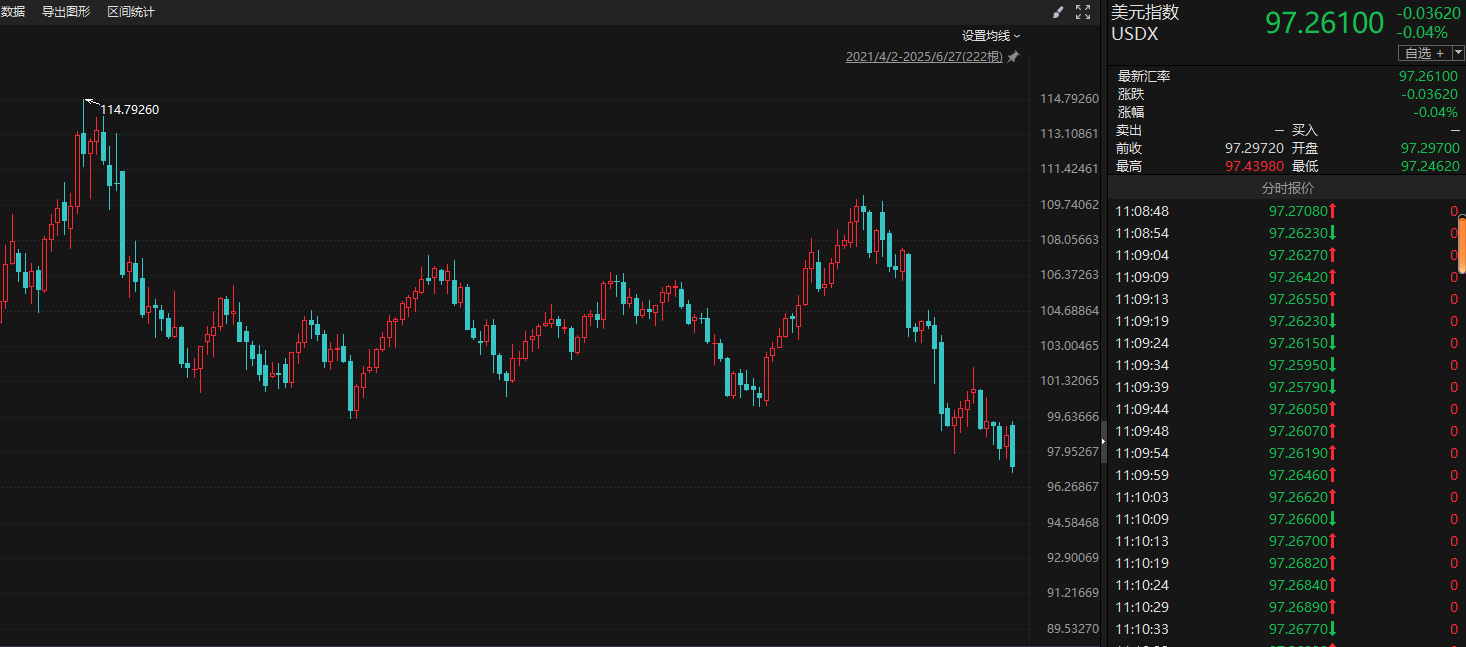
Task: Click the 自选 + add to watchlist button
Action: [x=1424, y=53]
